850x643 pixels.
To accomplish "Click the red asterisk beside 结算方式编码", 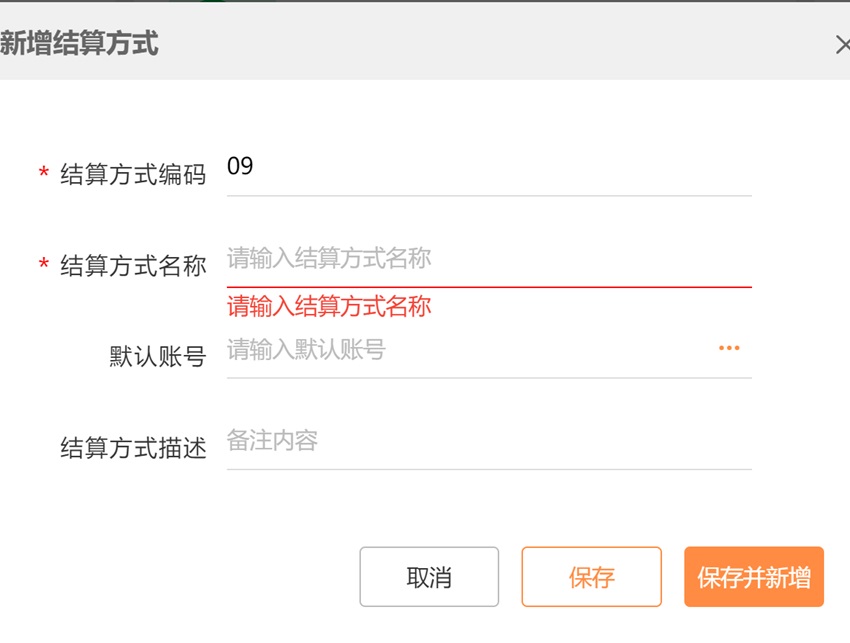I will [43, 174].
